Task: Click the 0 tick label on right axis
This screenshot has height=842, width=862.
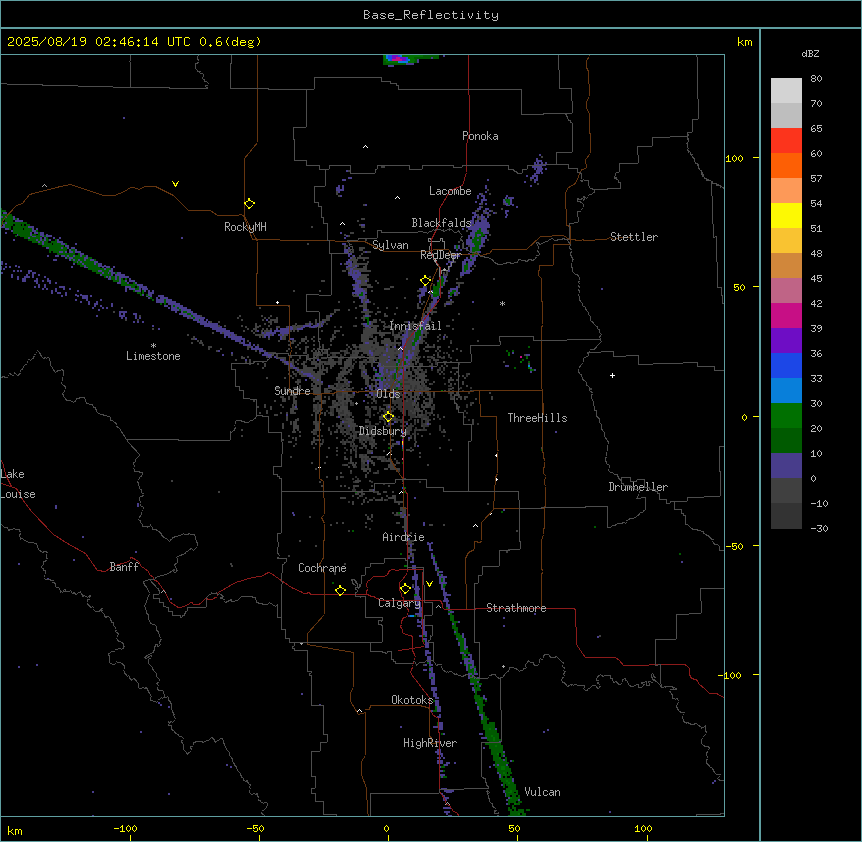Action: tap(744, 418)
